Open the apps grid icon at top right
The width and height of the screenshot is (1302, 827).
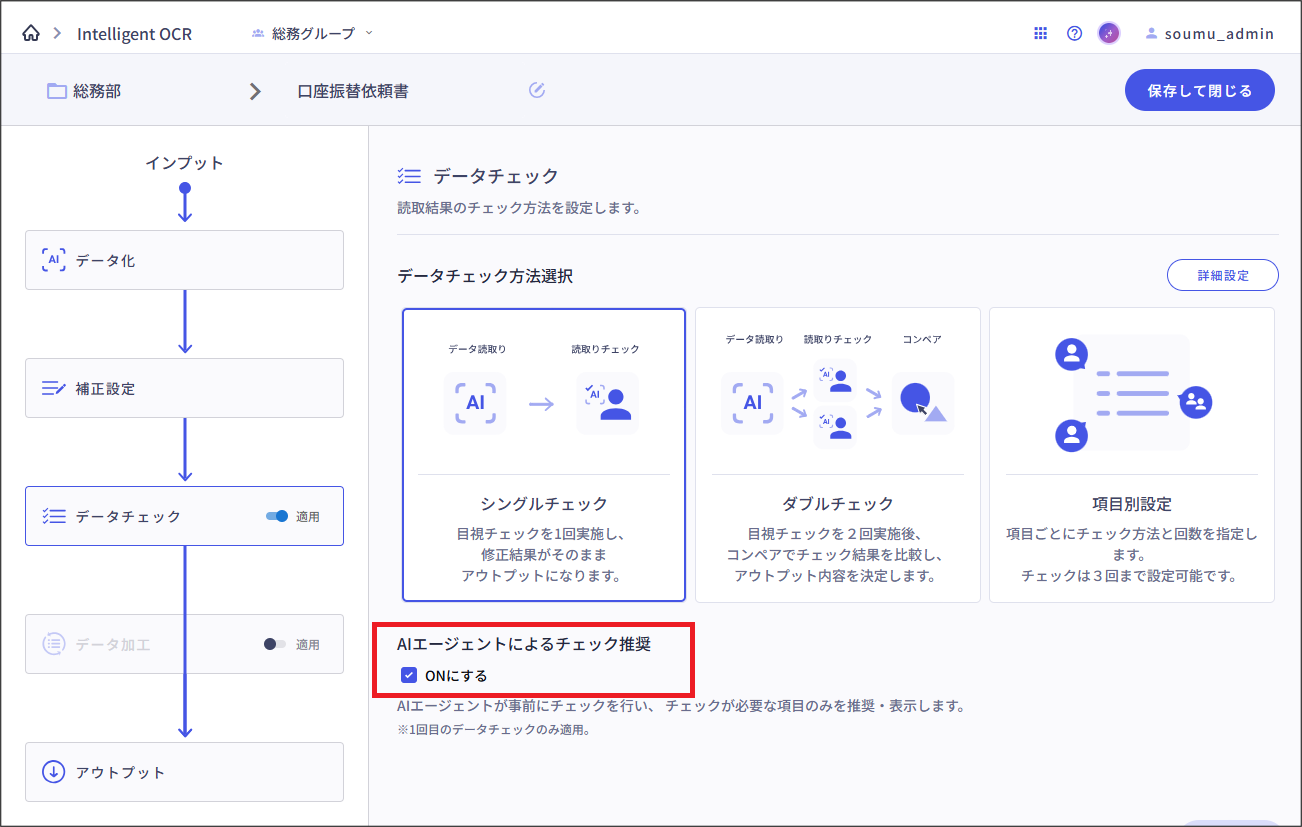1040,32
